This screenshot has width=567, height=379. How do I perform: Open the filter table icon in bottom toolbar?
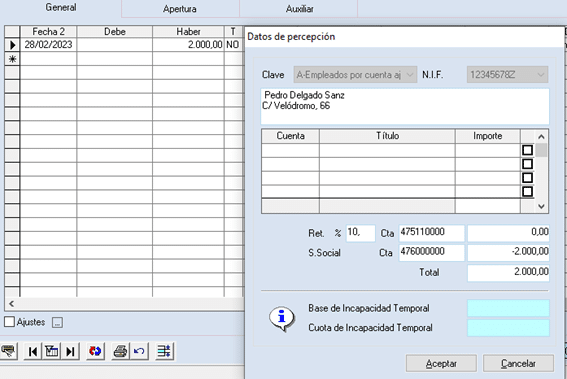pyautogui.click(x=52, y=351)
